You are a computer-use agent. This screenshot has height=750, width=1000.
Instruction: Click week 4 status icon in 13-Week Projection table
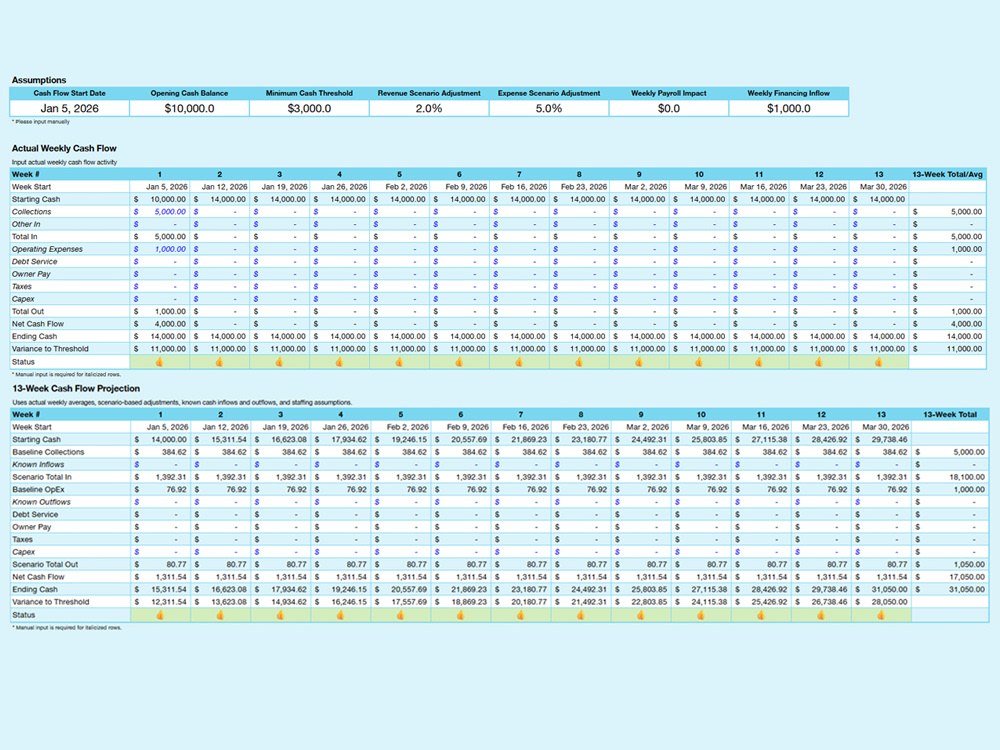point(341,615)
